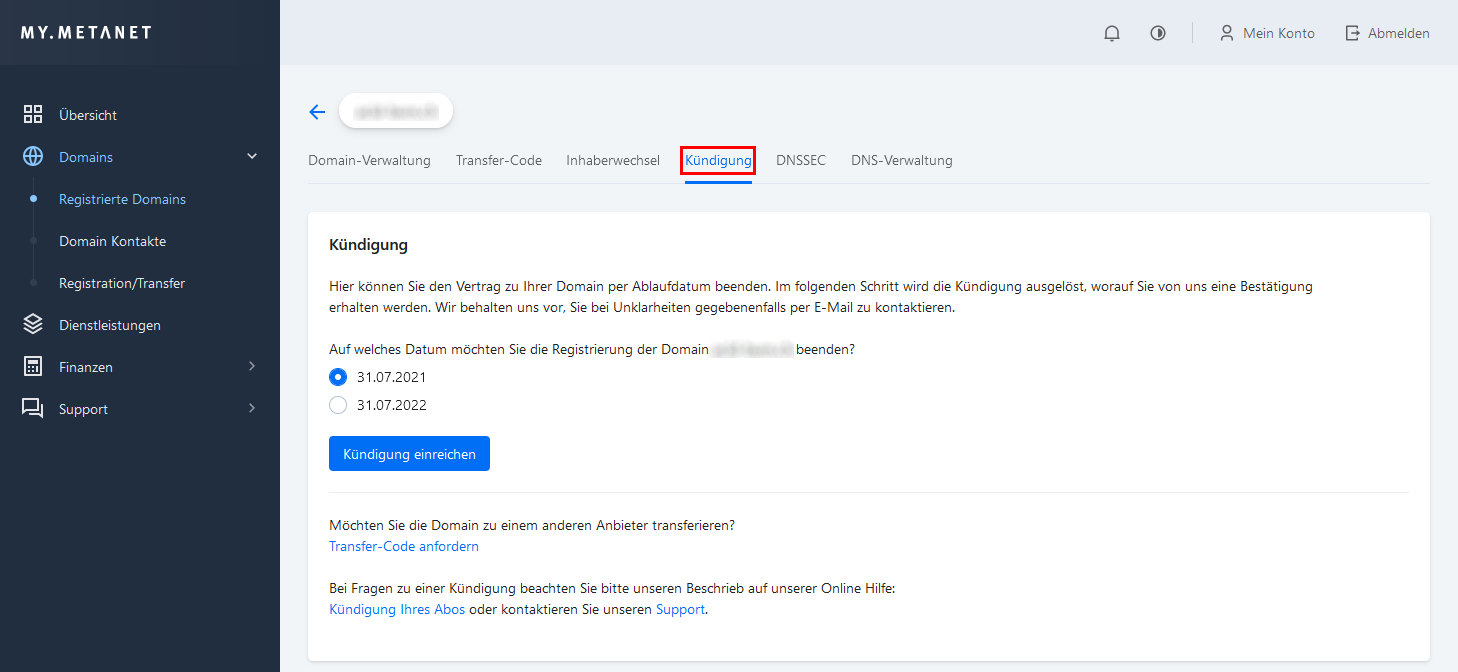1458x672 pixels.
Task: Toggle the dark mode contrast icon
Action: pyautogui.click(x=1158, y=33)
